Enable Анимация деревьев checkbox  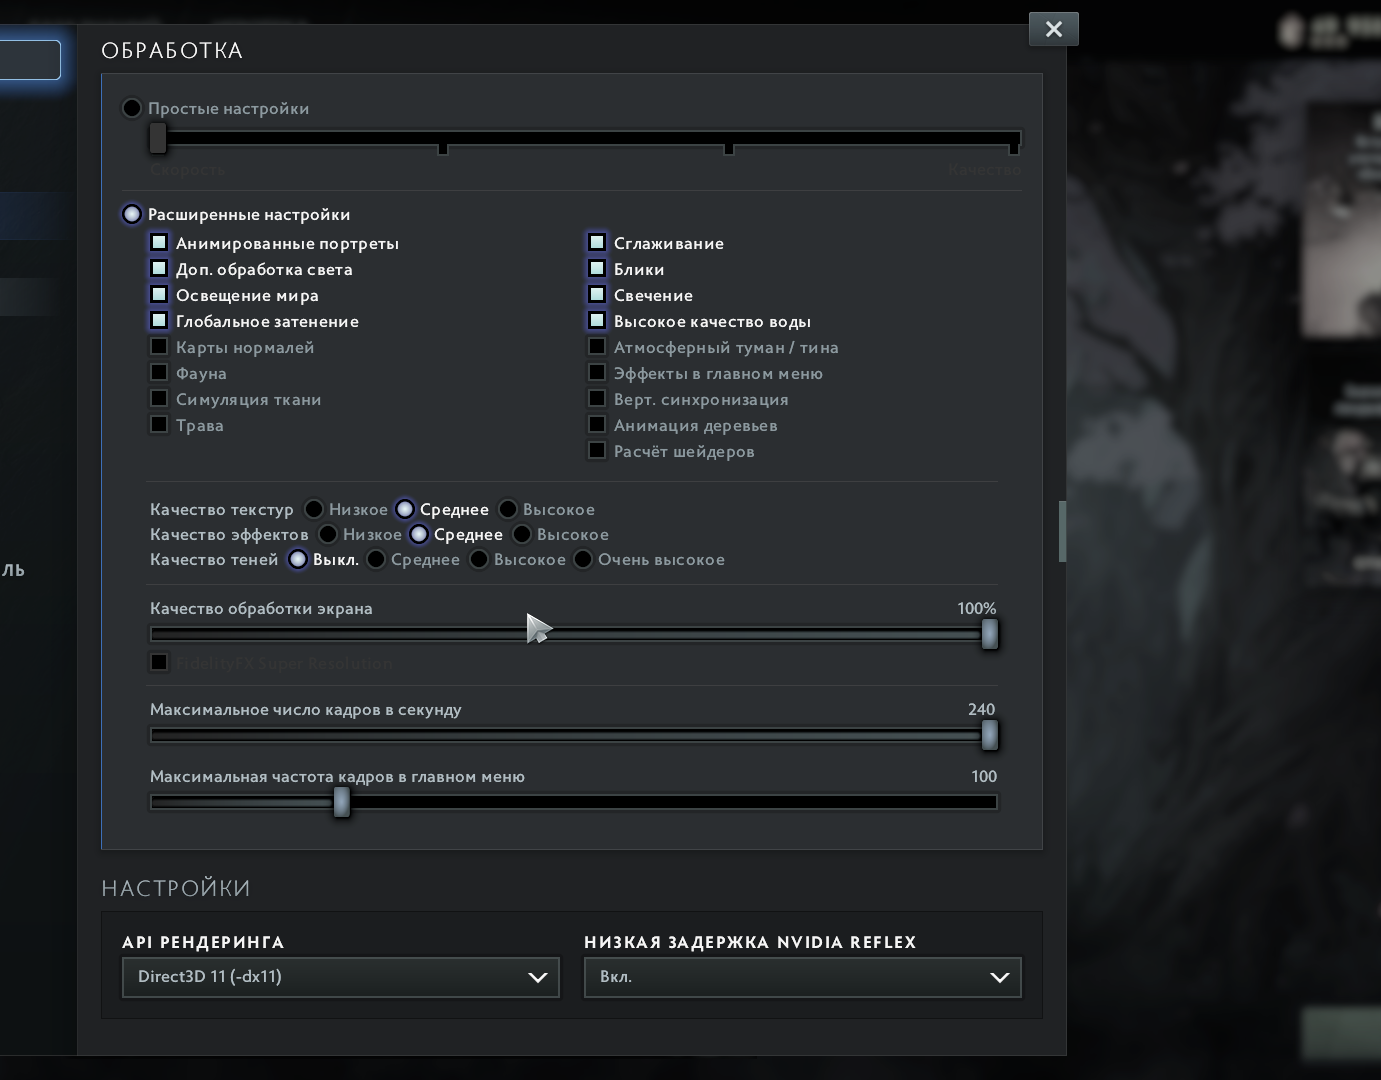coord(597,424)
